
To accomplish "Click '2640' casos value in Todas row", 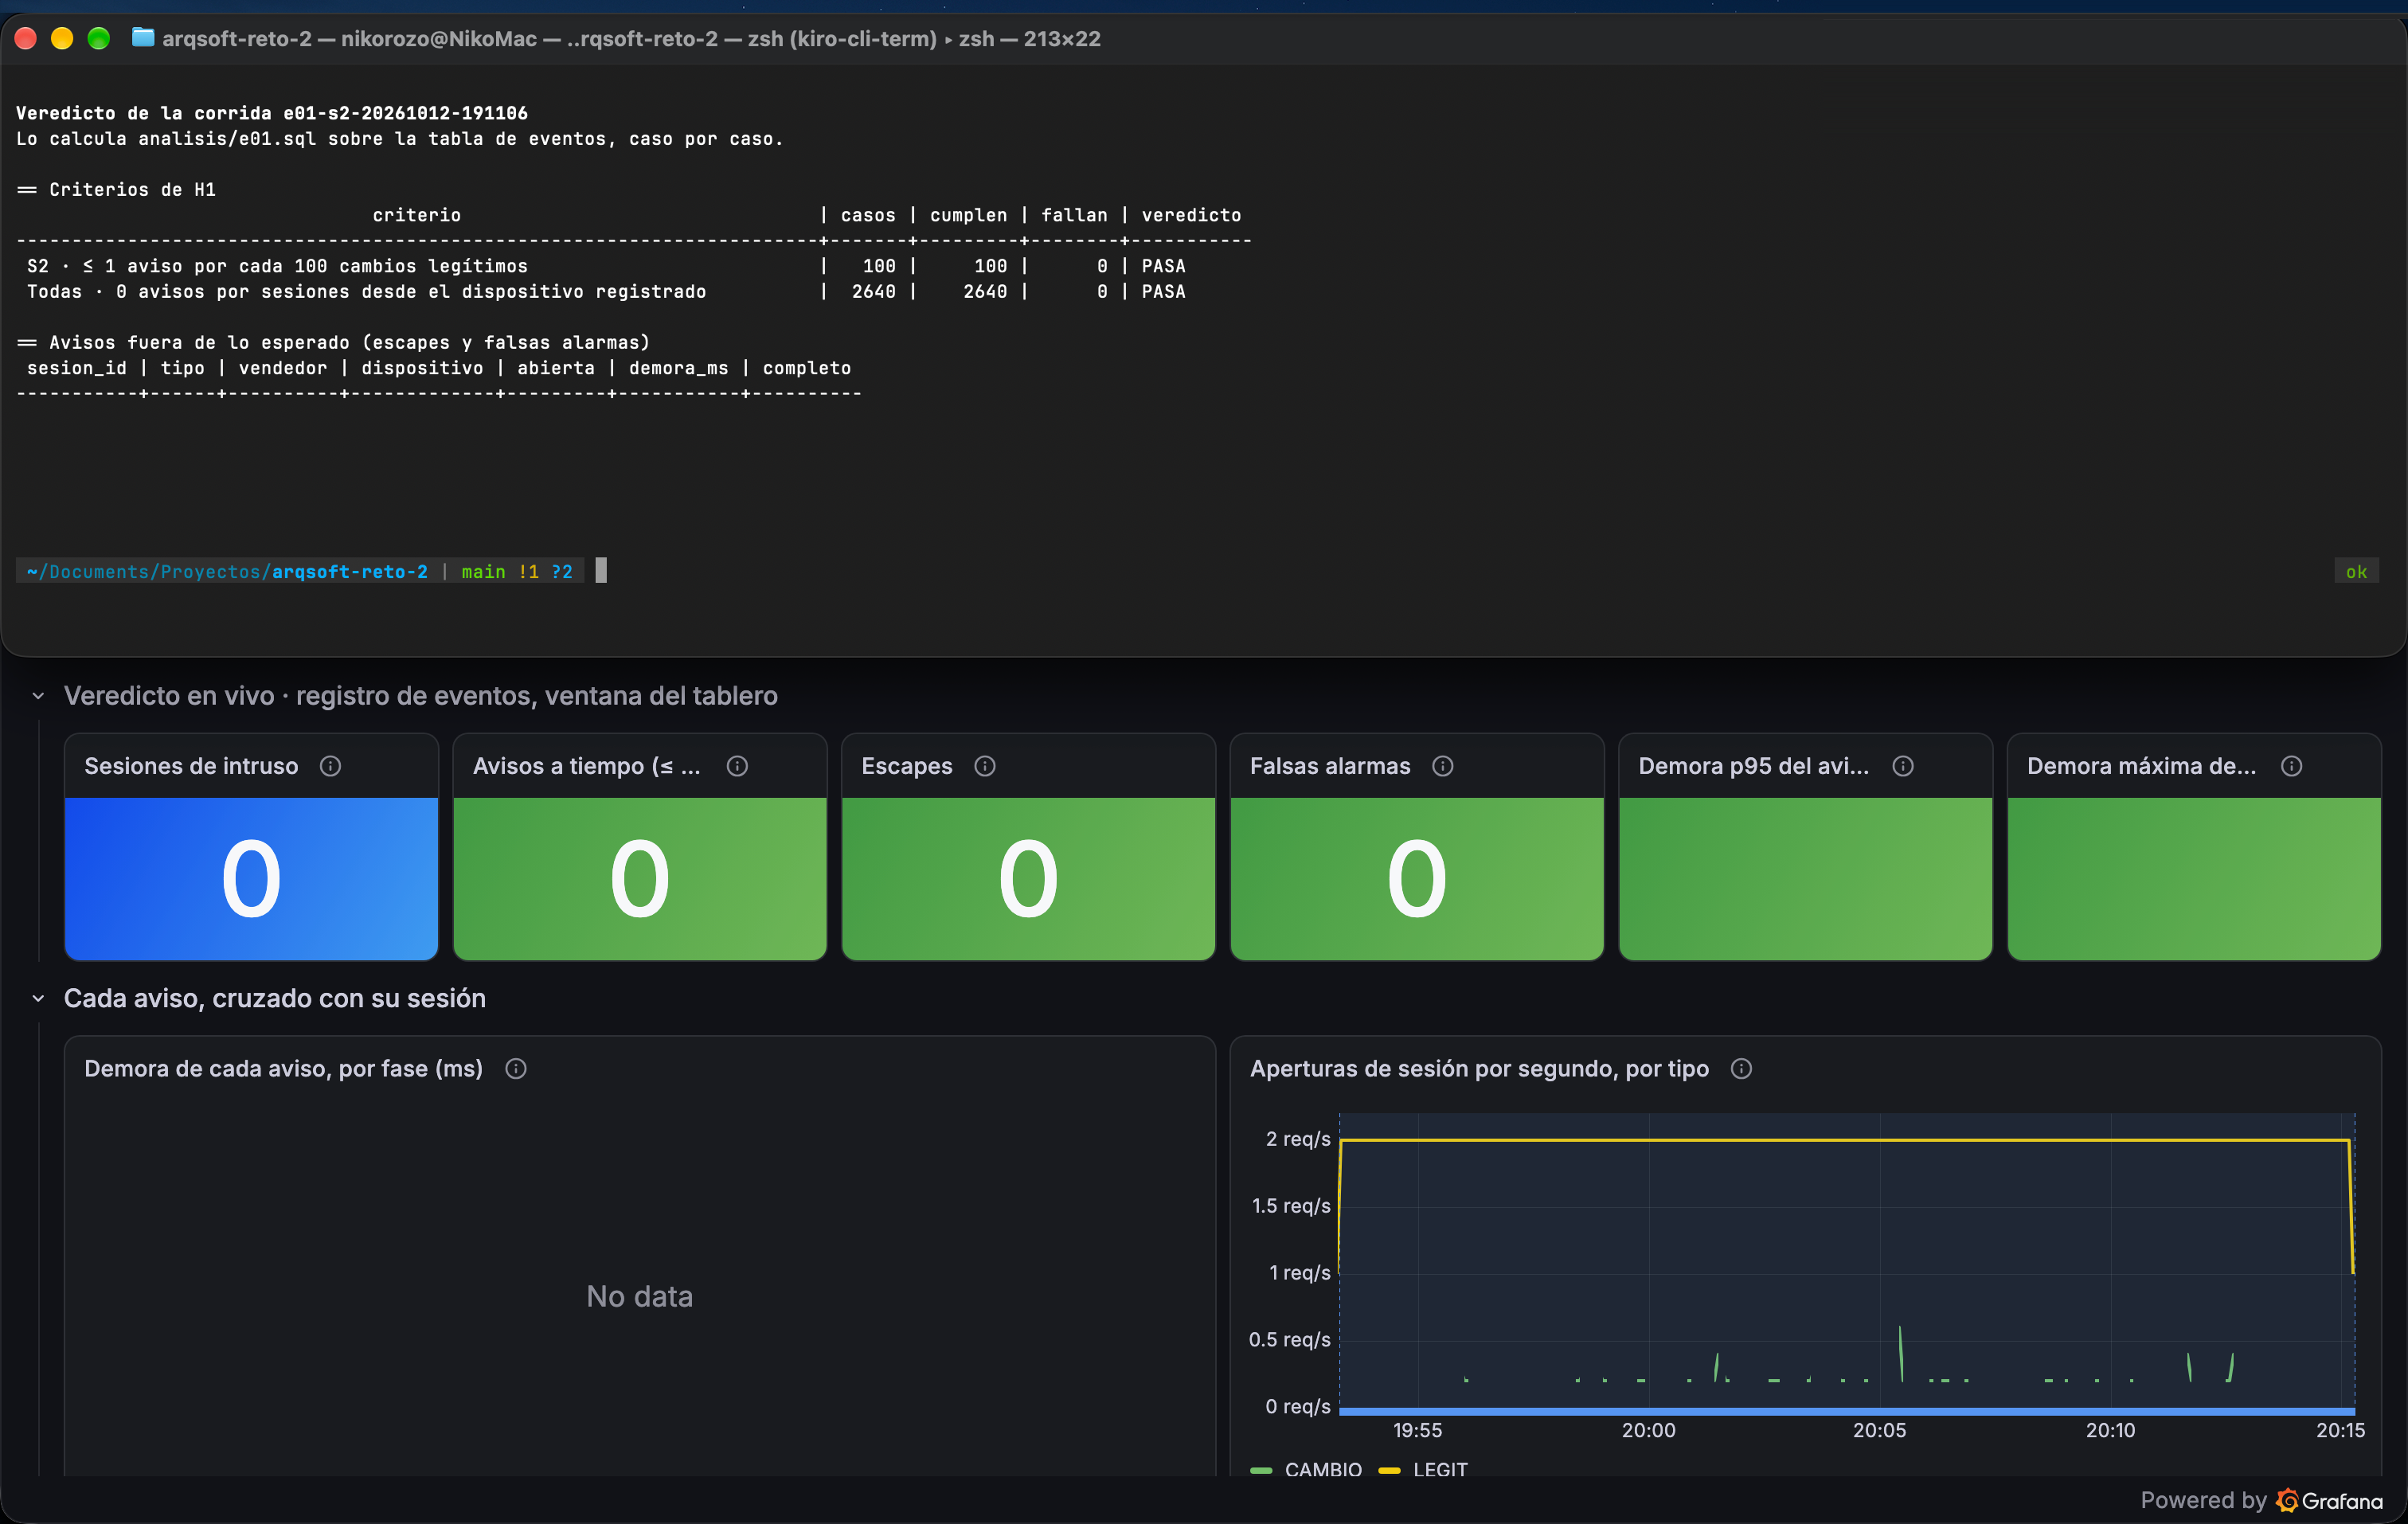I will click(x=873, y=291).
